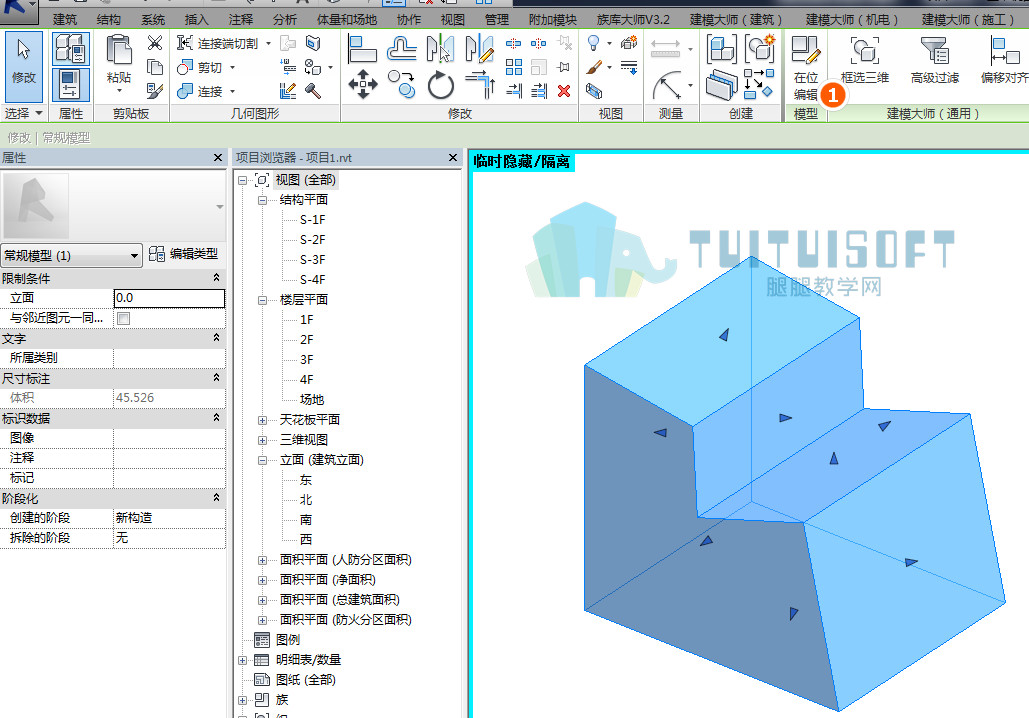Click the 编辑类型 button
1029x718 pixels.
tap(184, 254)
